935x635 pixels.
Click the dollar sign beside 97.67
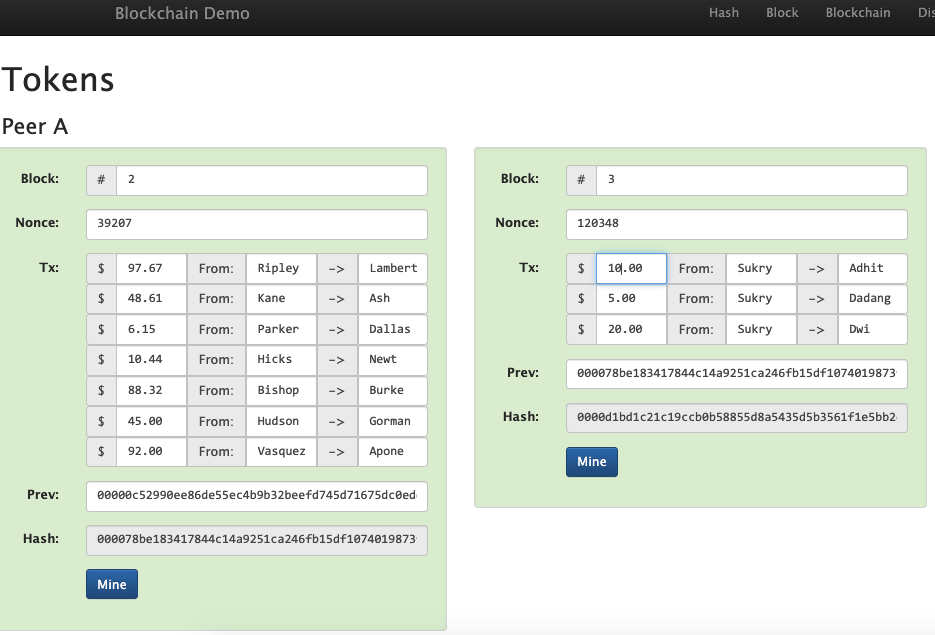101,268
